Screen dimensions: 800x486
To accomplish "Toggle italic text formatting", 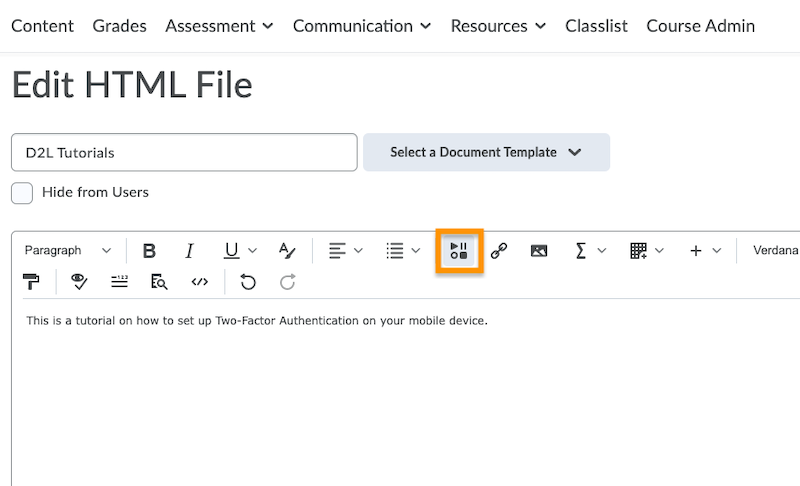I will pos(189,251).
